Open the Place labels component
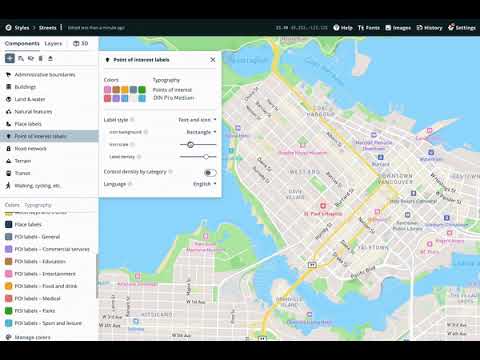 click(x=49, y=124)
